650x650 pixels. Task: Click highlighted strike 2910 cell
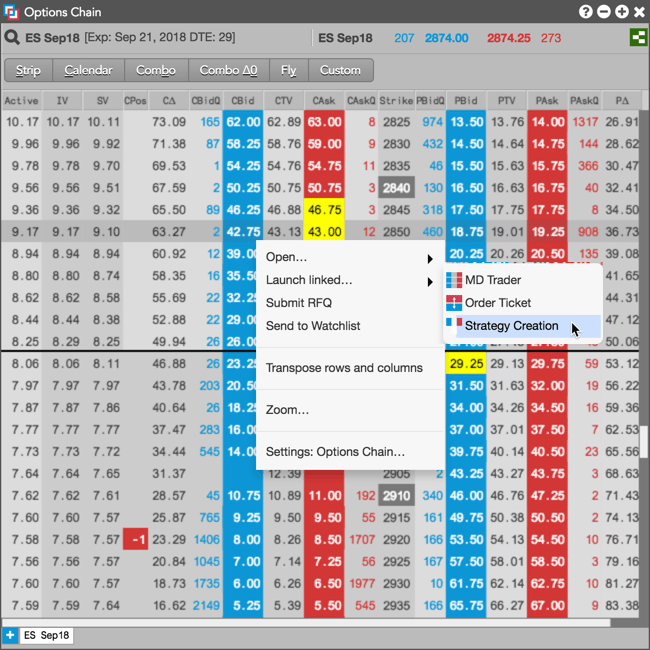pyautogui.click(x=396, y=495)
